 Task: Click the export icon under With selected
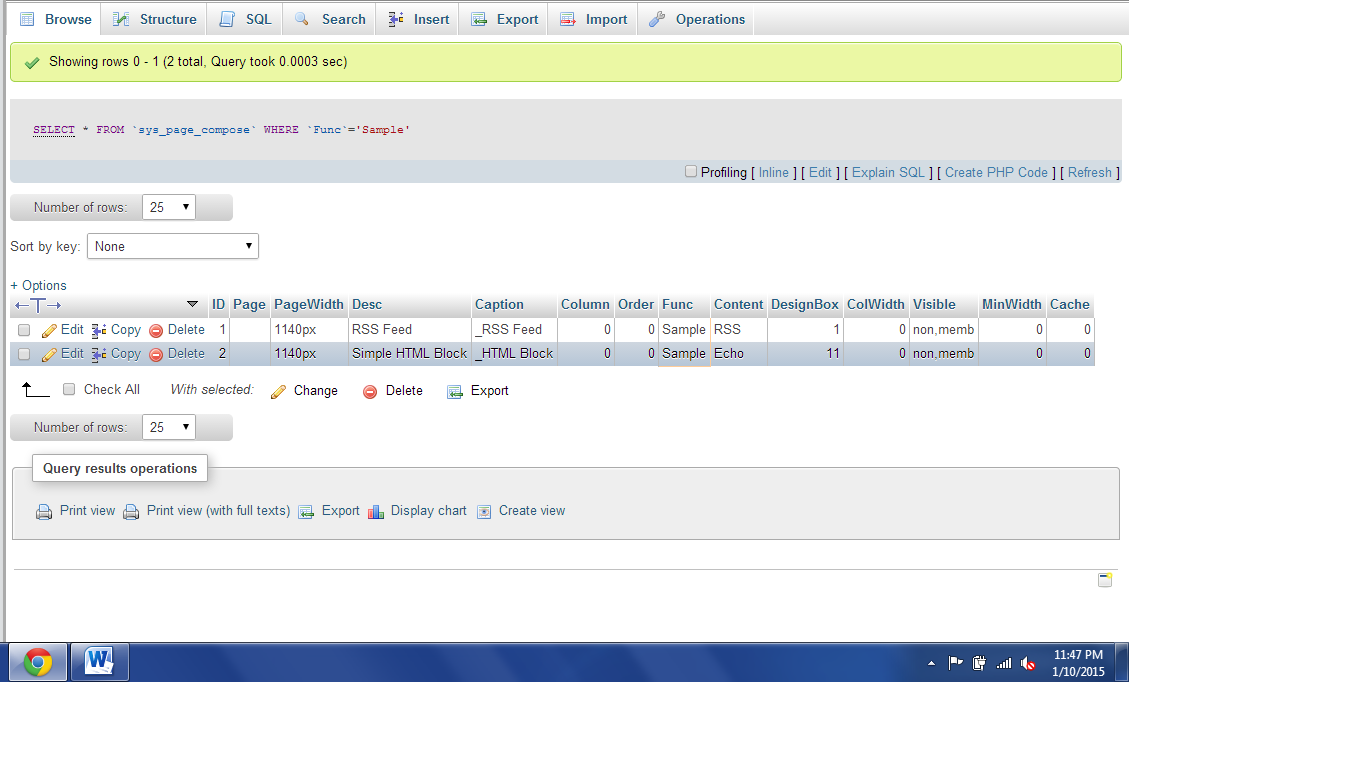click(x=455, y=391)
